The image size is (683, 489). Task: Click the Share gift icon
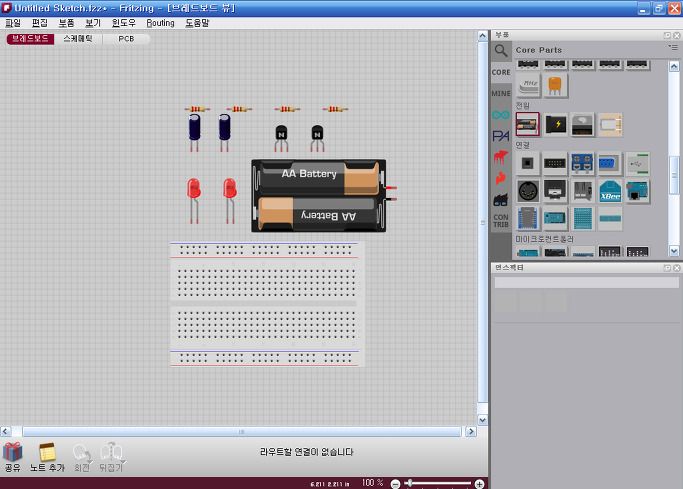tap(13, 452)
